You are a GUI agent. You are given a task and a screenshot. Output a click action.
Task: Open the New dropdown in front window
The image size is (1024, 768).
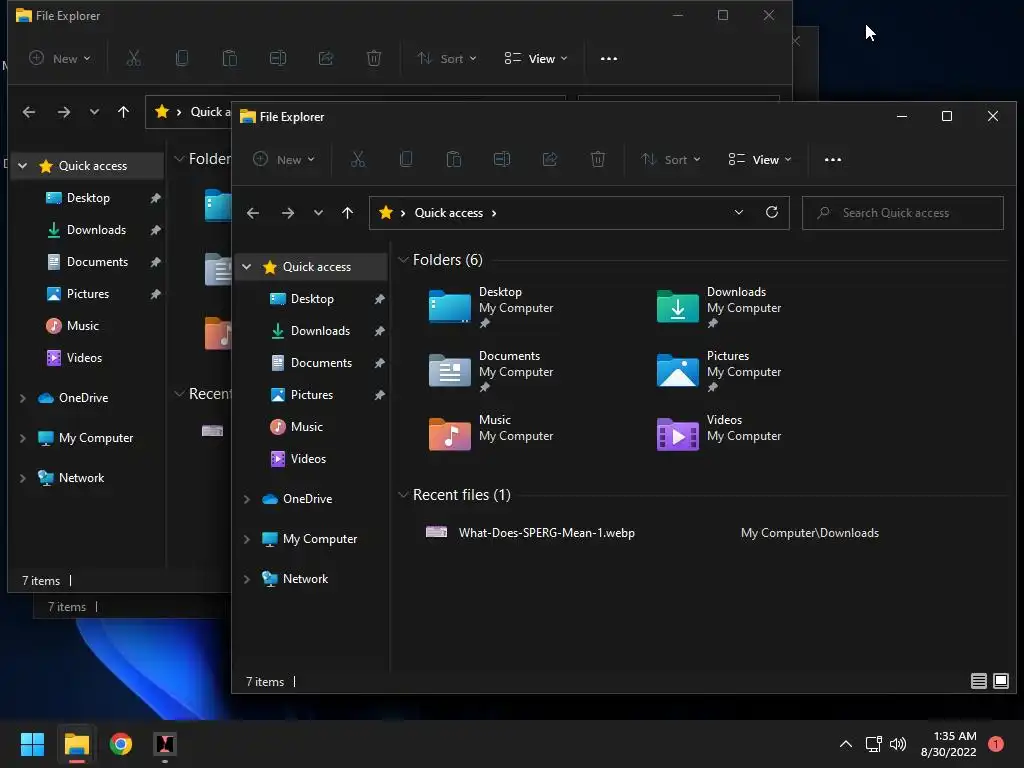284,159
